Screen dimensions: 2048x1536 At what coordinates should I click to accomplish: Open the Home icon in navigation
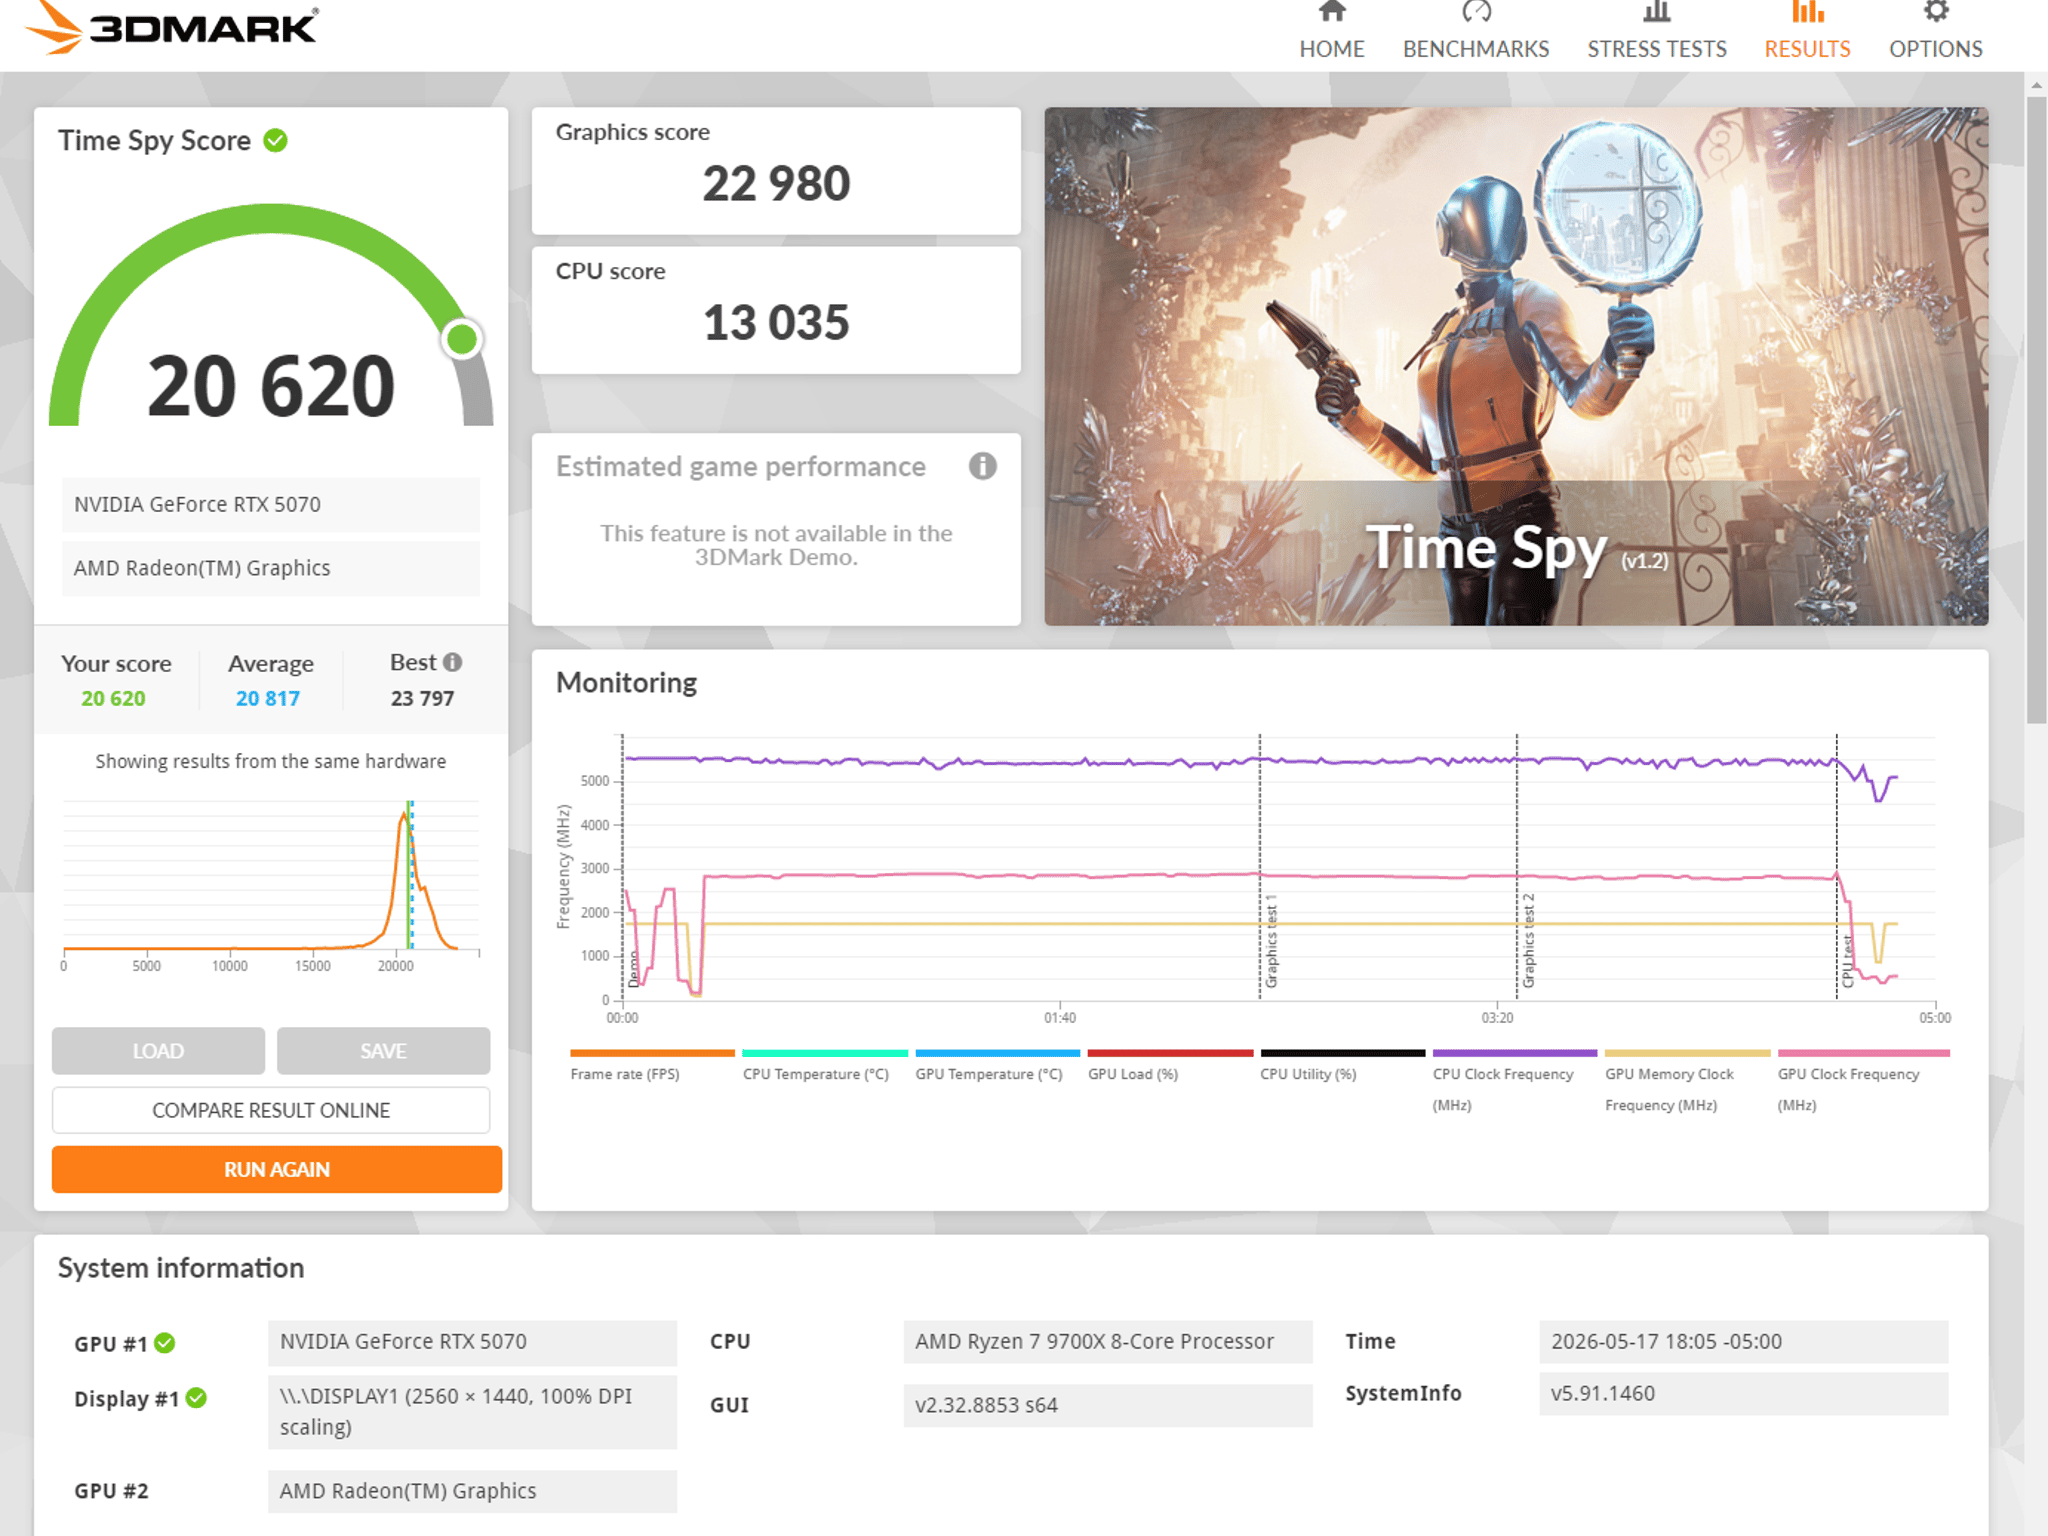pos(1332,11)
